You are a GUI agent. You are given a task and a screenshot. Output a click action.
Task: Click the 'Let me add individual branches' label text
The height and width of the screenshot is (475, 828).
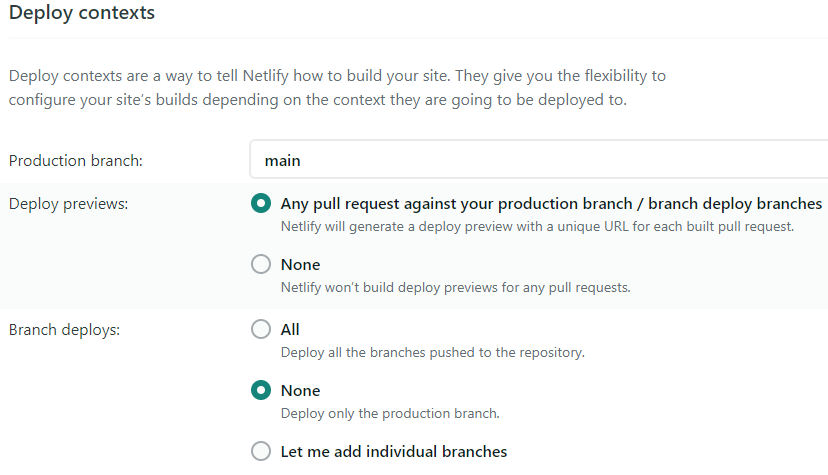[394, 452]
